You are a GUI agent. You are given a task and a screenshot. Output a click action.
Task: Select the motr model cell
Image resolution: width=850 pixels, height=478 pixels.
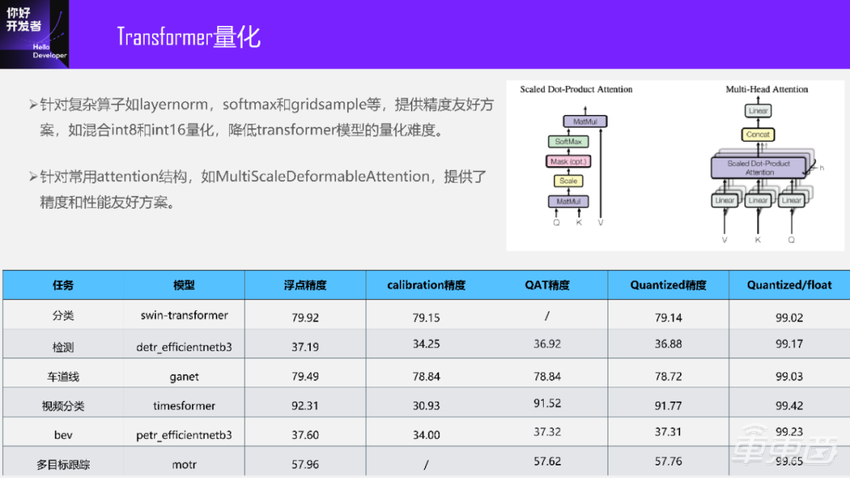pyautogui.click(x=184, y=464)
